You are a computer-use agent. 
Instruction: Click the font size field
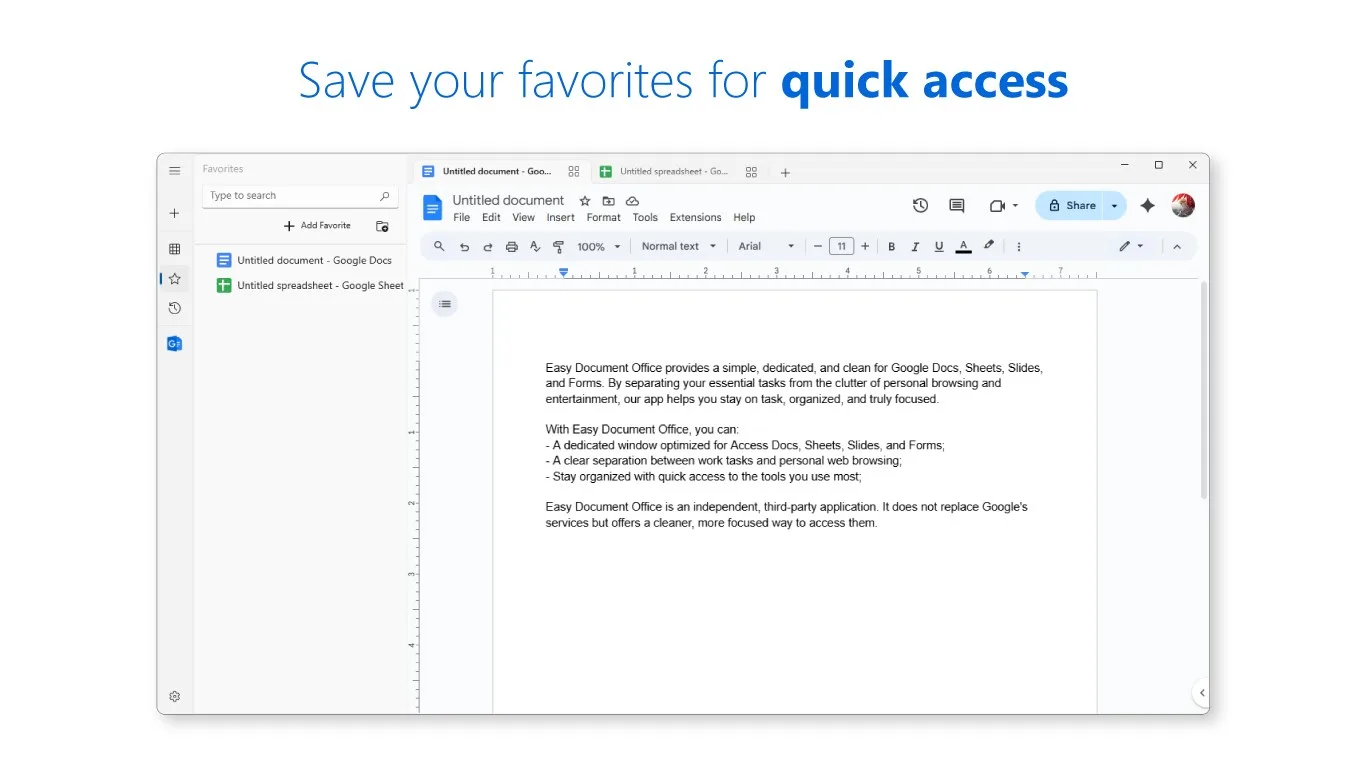tap(842, 246)
